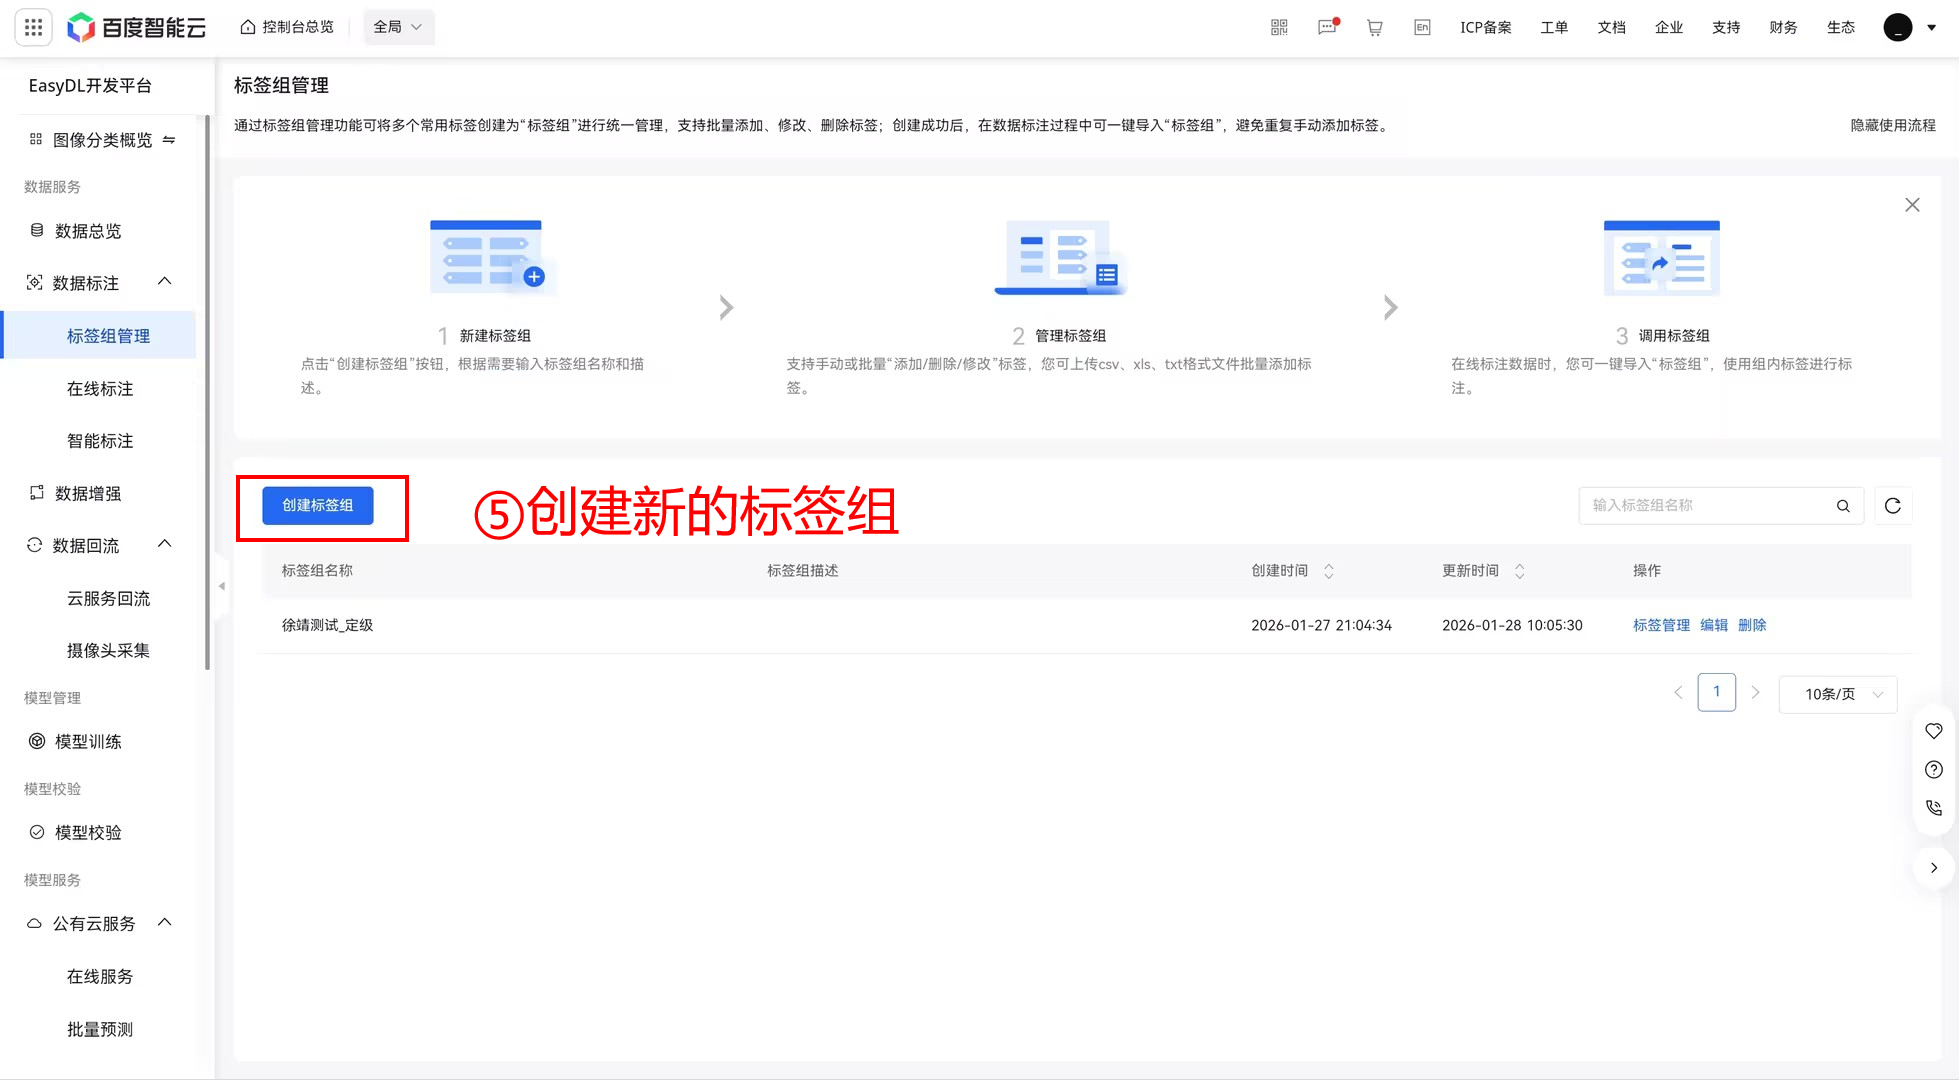Click the favorite heart icon
The width and height of the screenshot is (1960, 1080).
(x=1934, y=731)
